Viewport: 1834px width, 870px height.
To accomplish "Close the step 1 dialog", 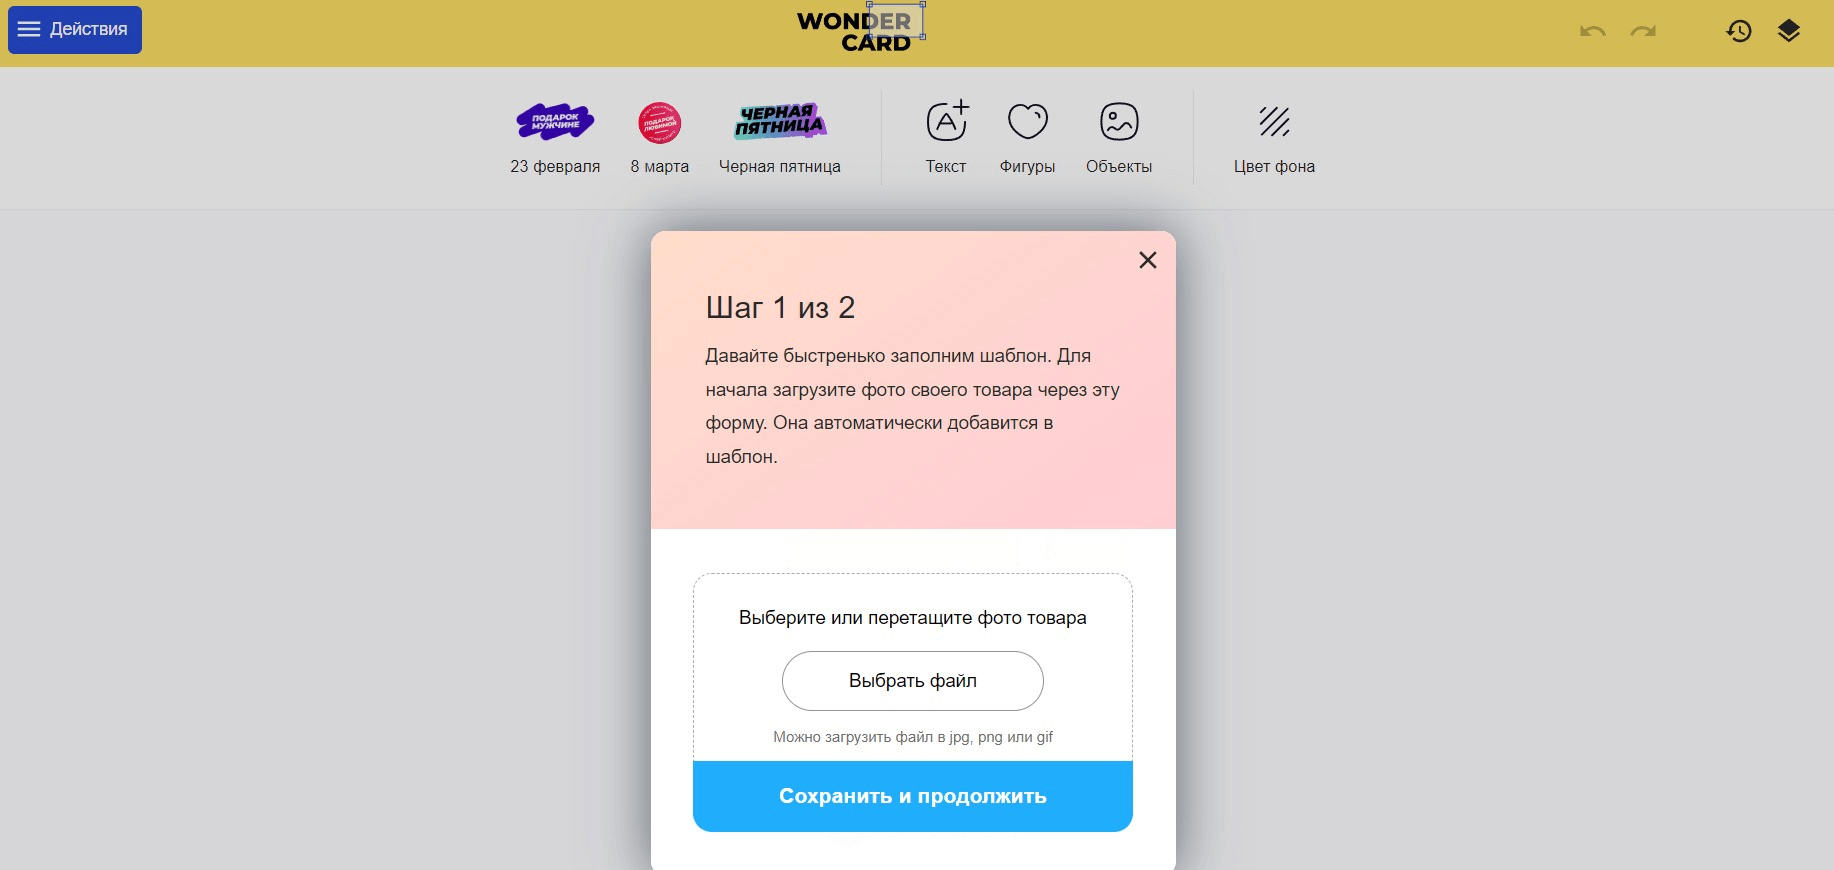I will (x=1148, y=260).
